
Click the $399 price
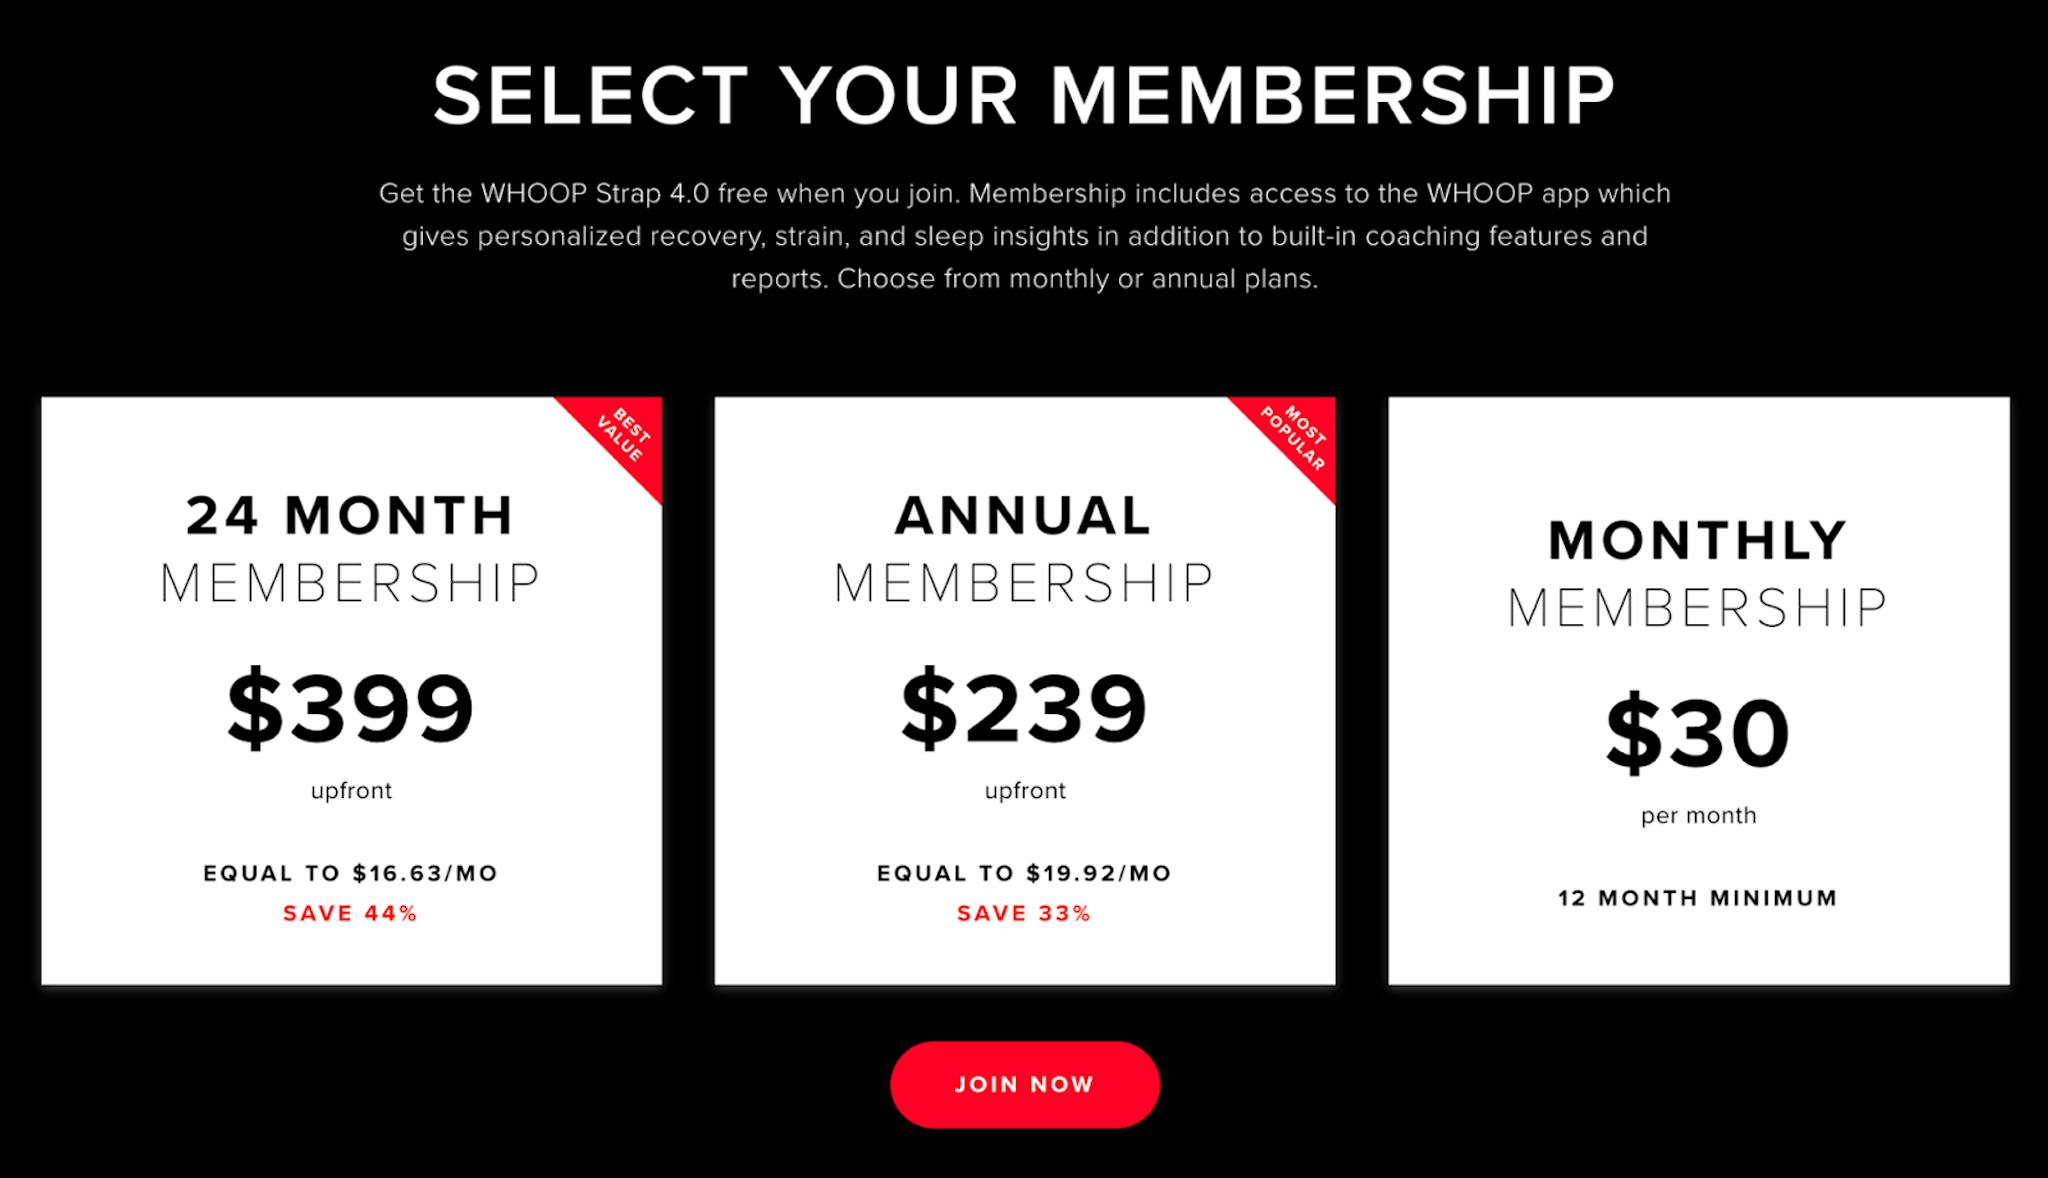click(x=350, y=708)
